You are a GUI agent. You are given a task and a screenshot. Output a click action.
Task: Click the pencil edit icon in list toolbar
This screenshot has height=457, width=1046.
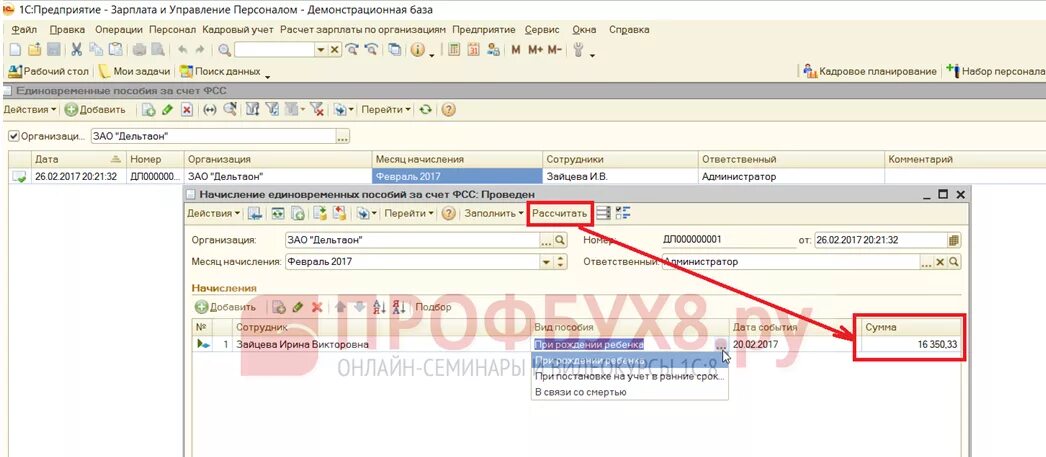point(168,110)
